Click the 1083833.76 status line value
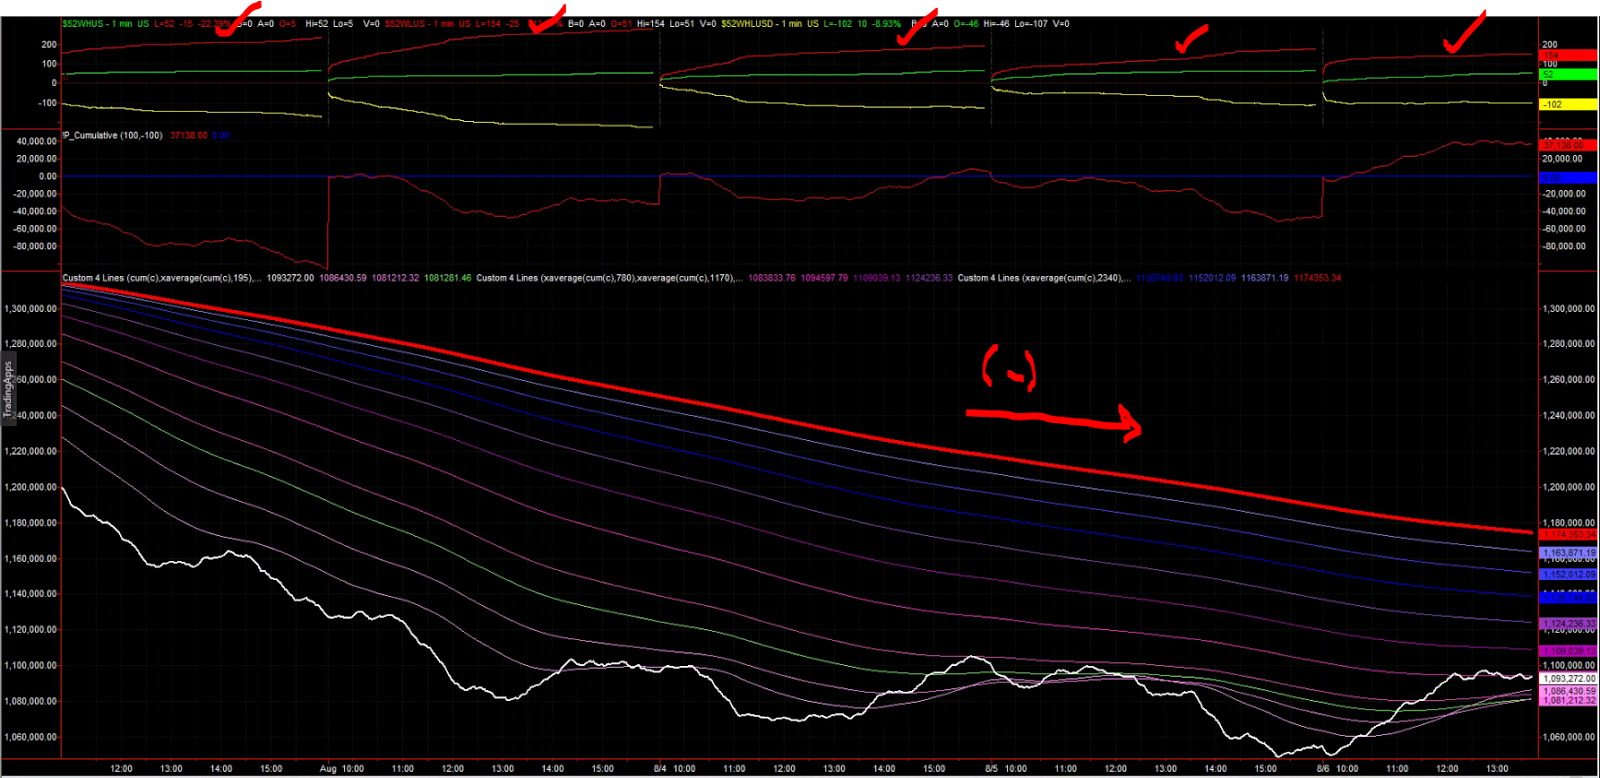Image resolution: width=1600 pixels, height=778 pixels. 772,278
